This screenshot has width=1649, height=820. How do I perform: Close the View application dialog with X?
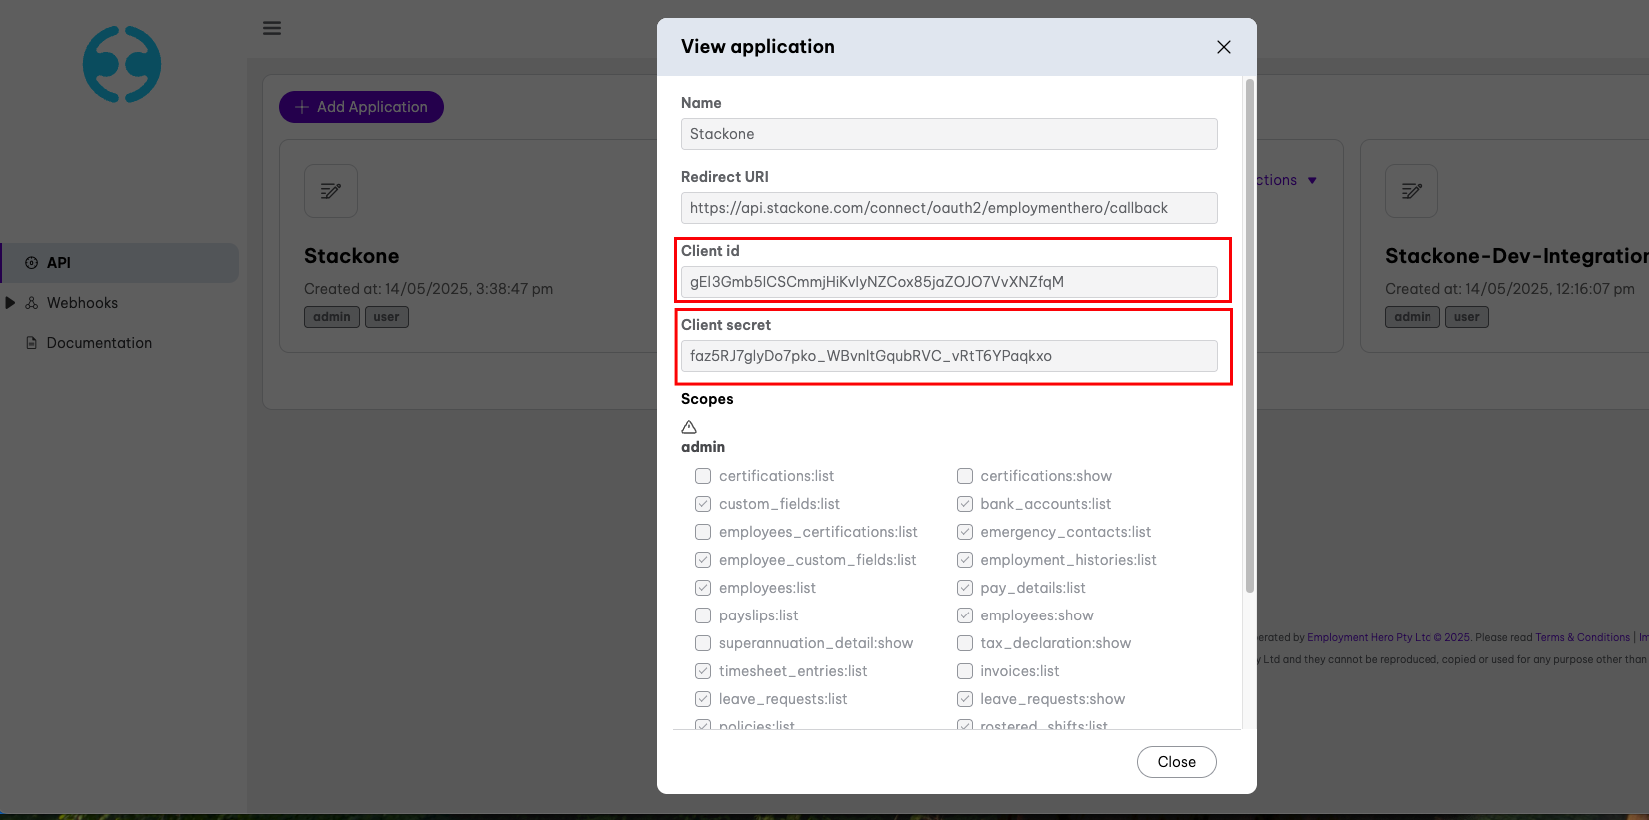click(1223, 47)
